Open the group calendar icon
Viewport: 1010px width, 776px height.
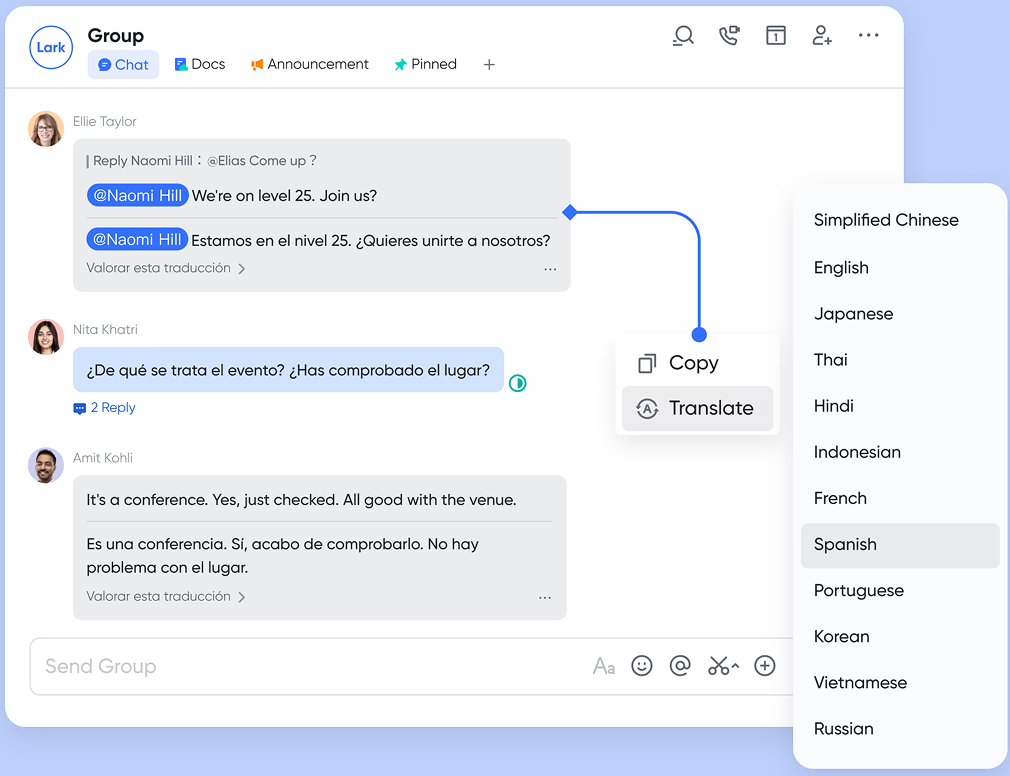click(775, 36)
